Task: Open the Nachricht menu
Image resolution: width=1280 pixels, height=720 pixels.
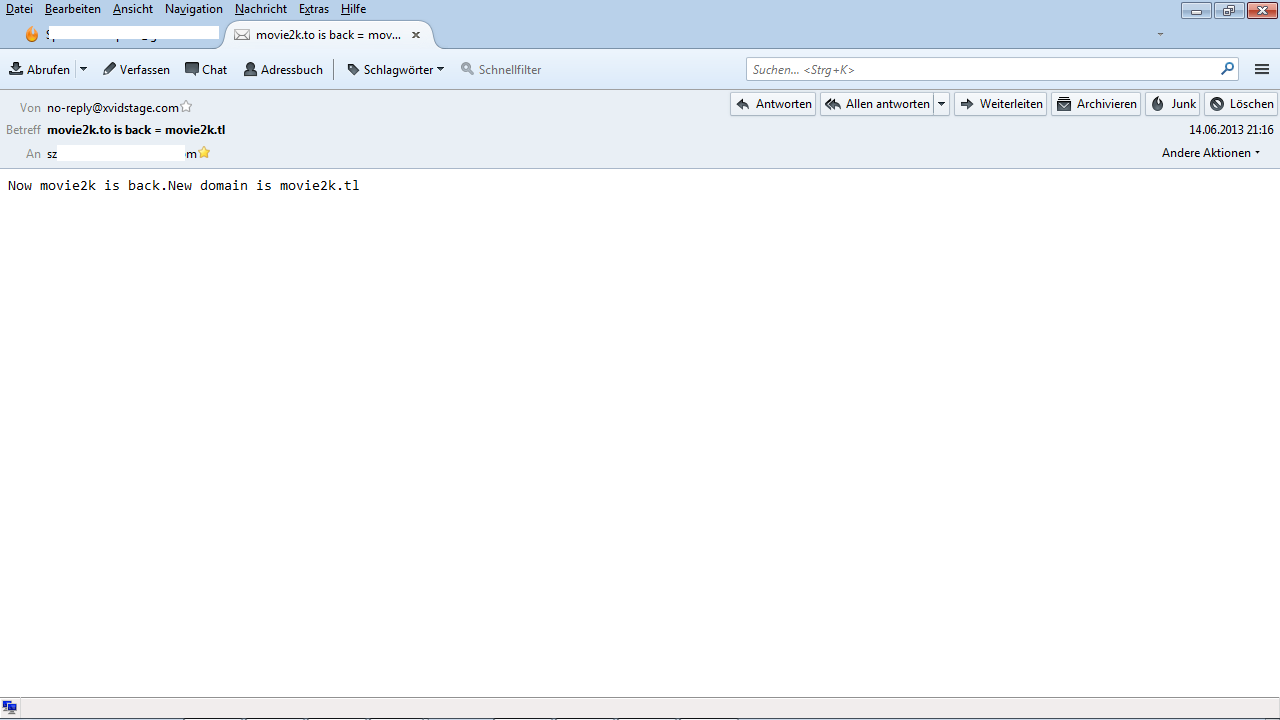Action: 261,9
